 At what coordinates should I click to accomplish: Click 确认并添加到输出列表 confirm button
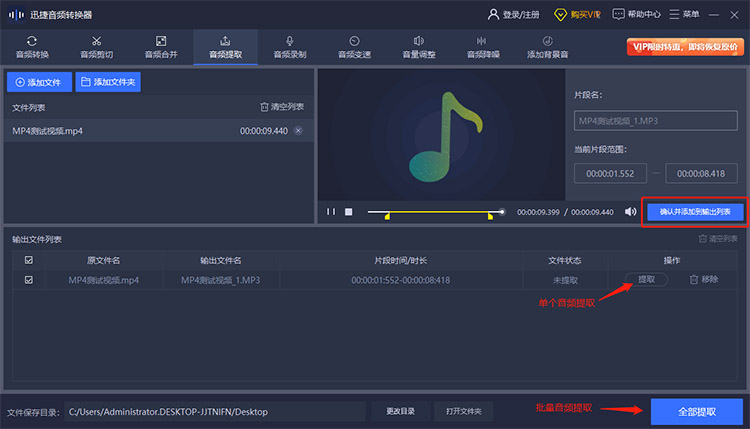[x=695, y=212]
